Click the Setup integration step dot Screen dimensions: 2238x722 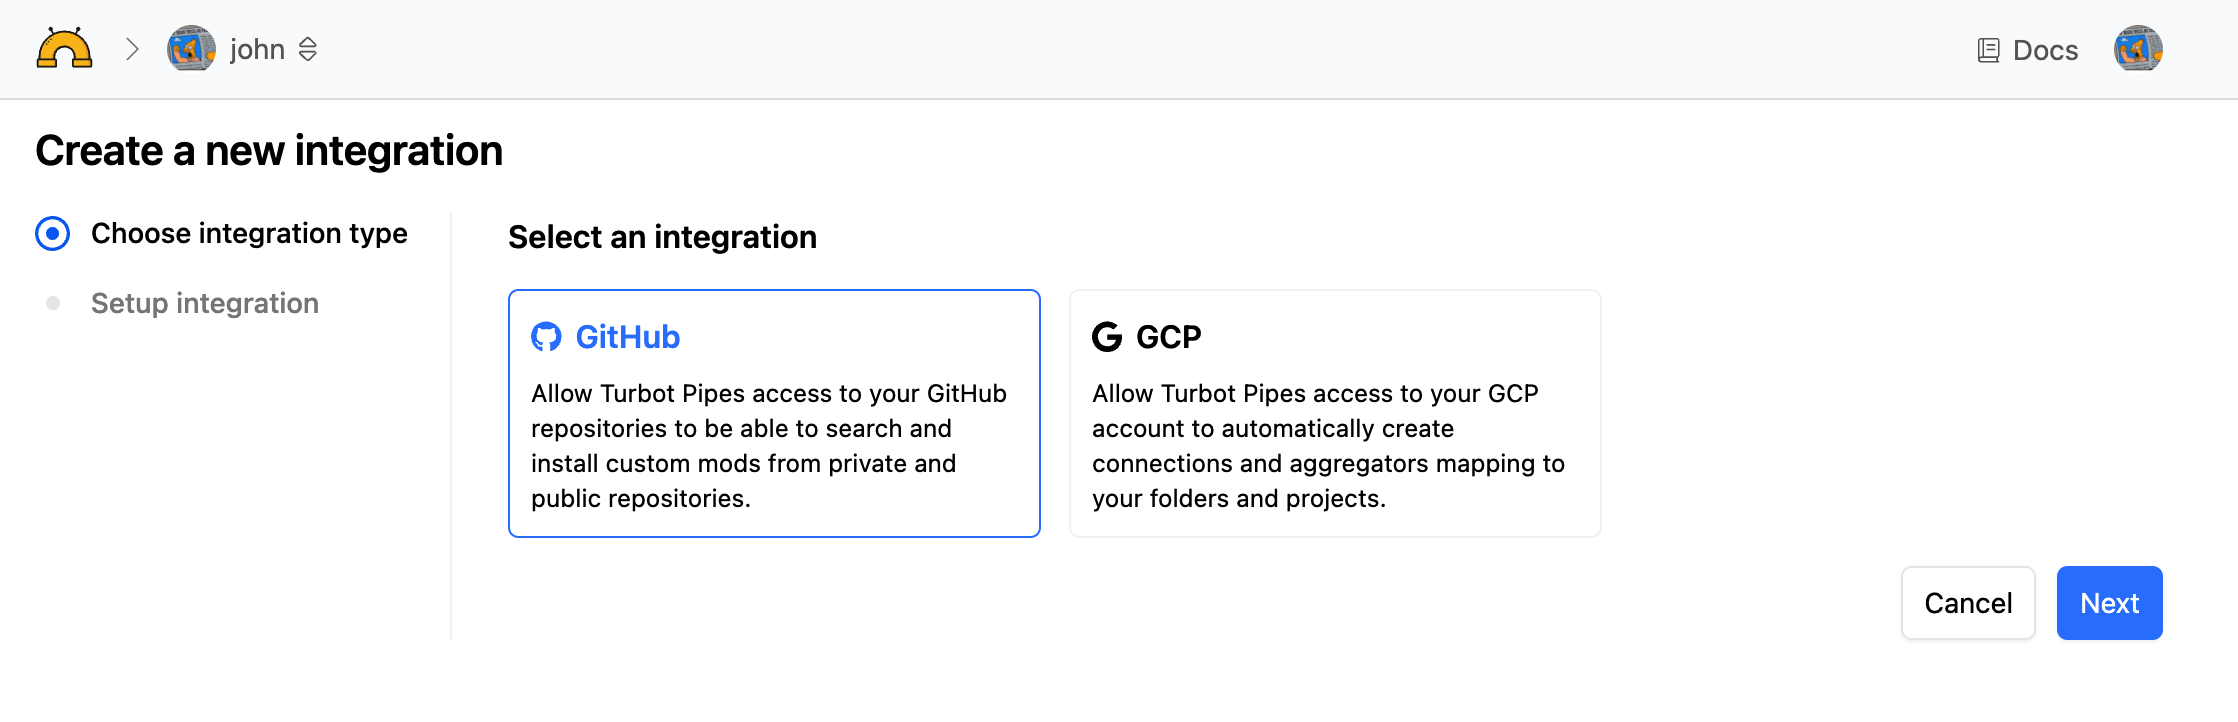(x=53, y=303)
